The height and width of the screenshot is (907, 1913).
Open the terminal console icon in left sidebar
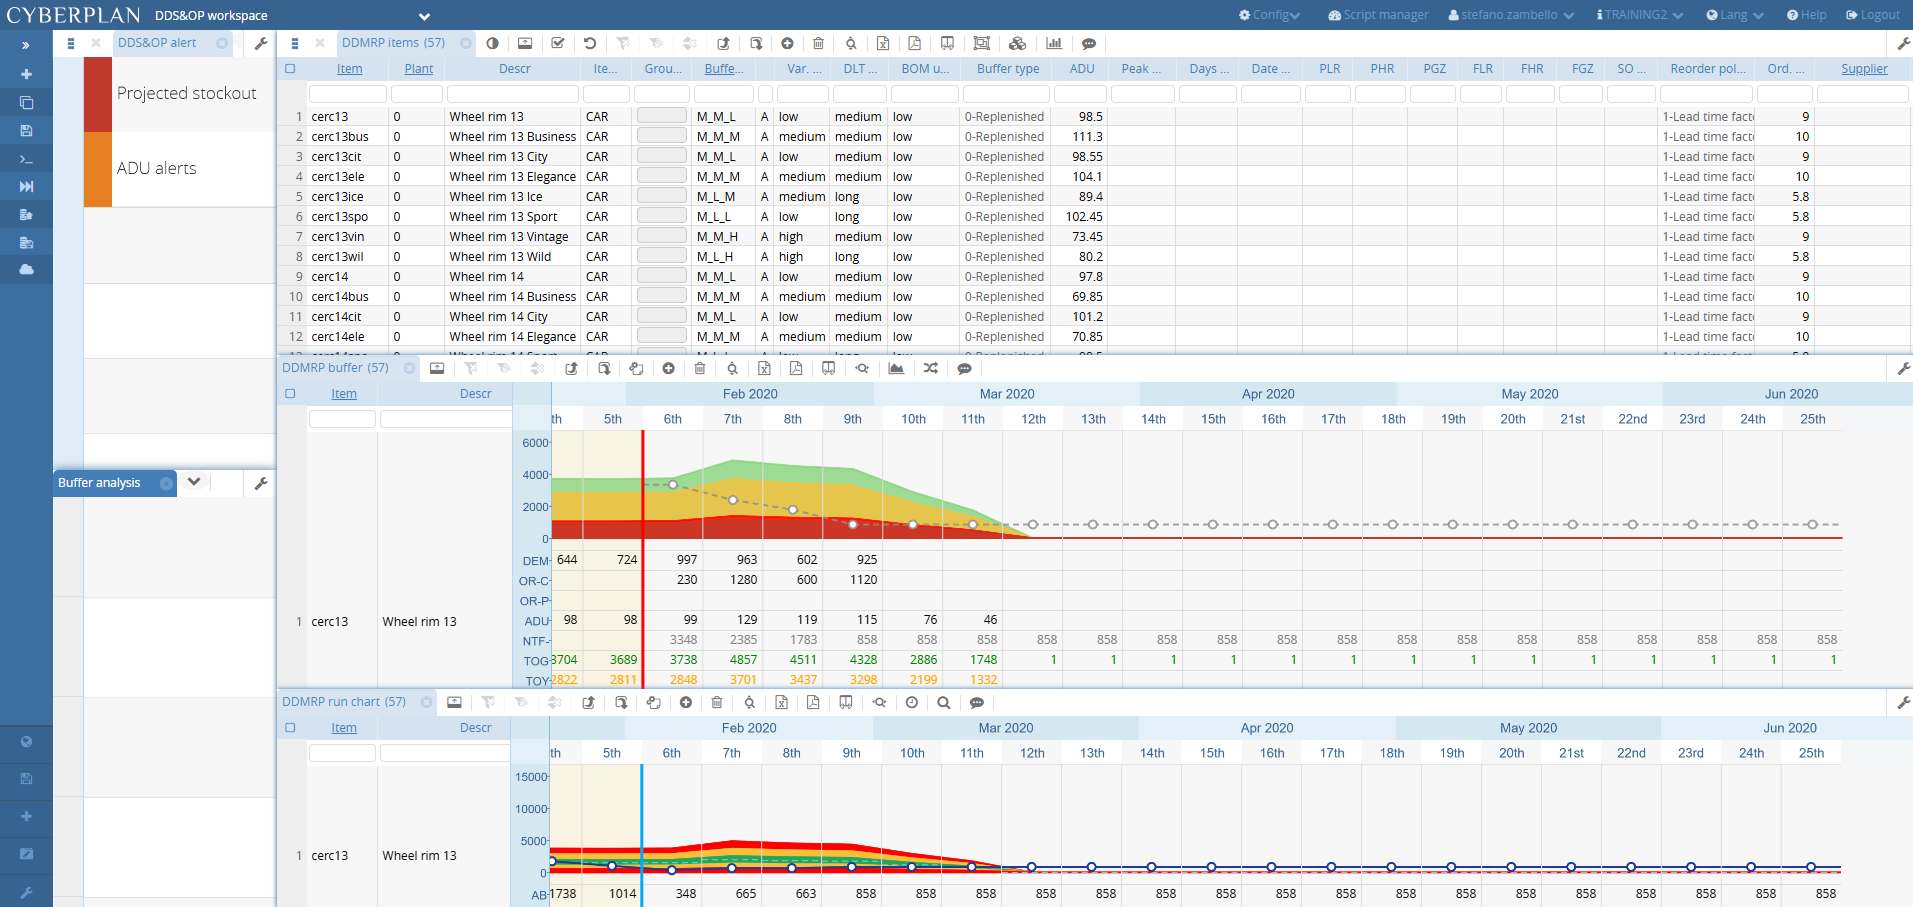coord(26,159)
